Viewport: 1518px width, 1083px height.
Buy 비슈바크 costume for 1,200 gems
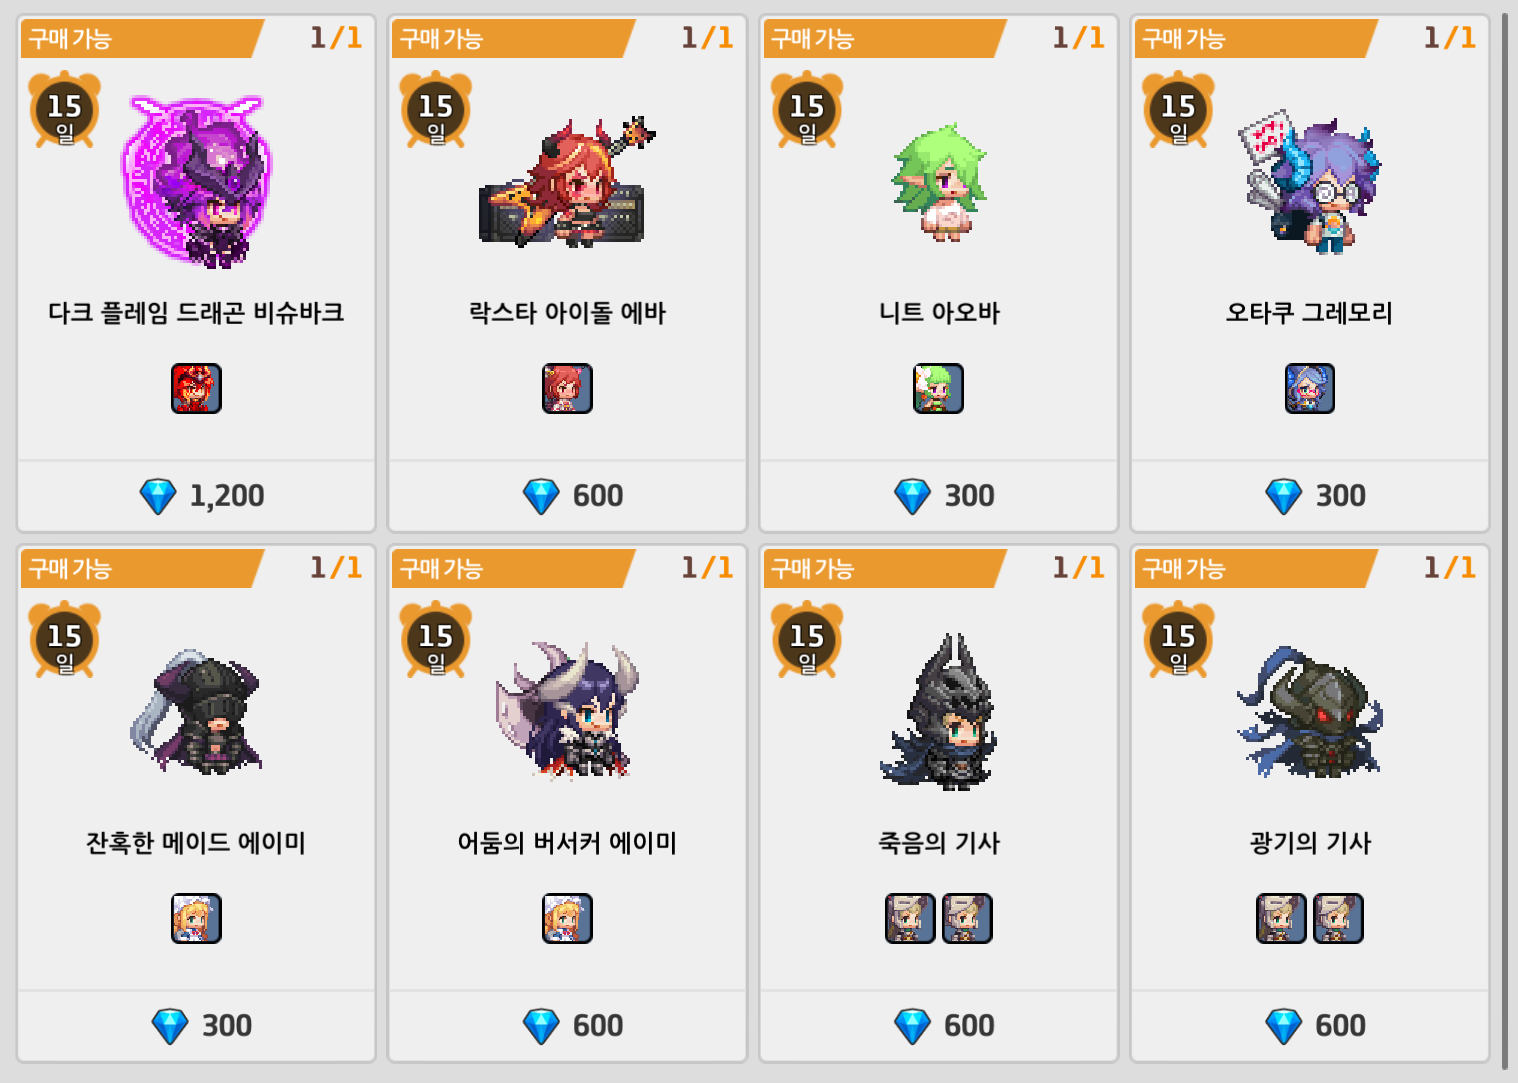coord(196,496)
